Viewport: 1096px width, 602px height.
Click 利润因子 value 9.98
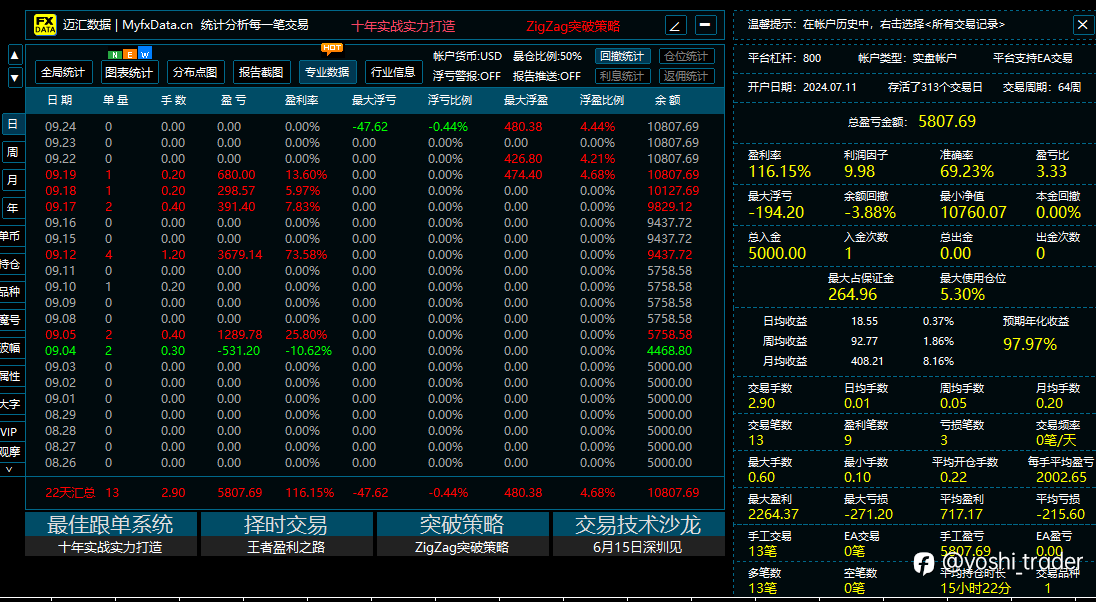pos(859,171)
